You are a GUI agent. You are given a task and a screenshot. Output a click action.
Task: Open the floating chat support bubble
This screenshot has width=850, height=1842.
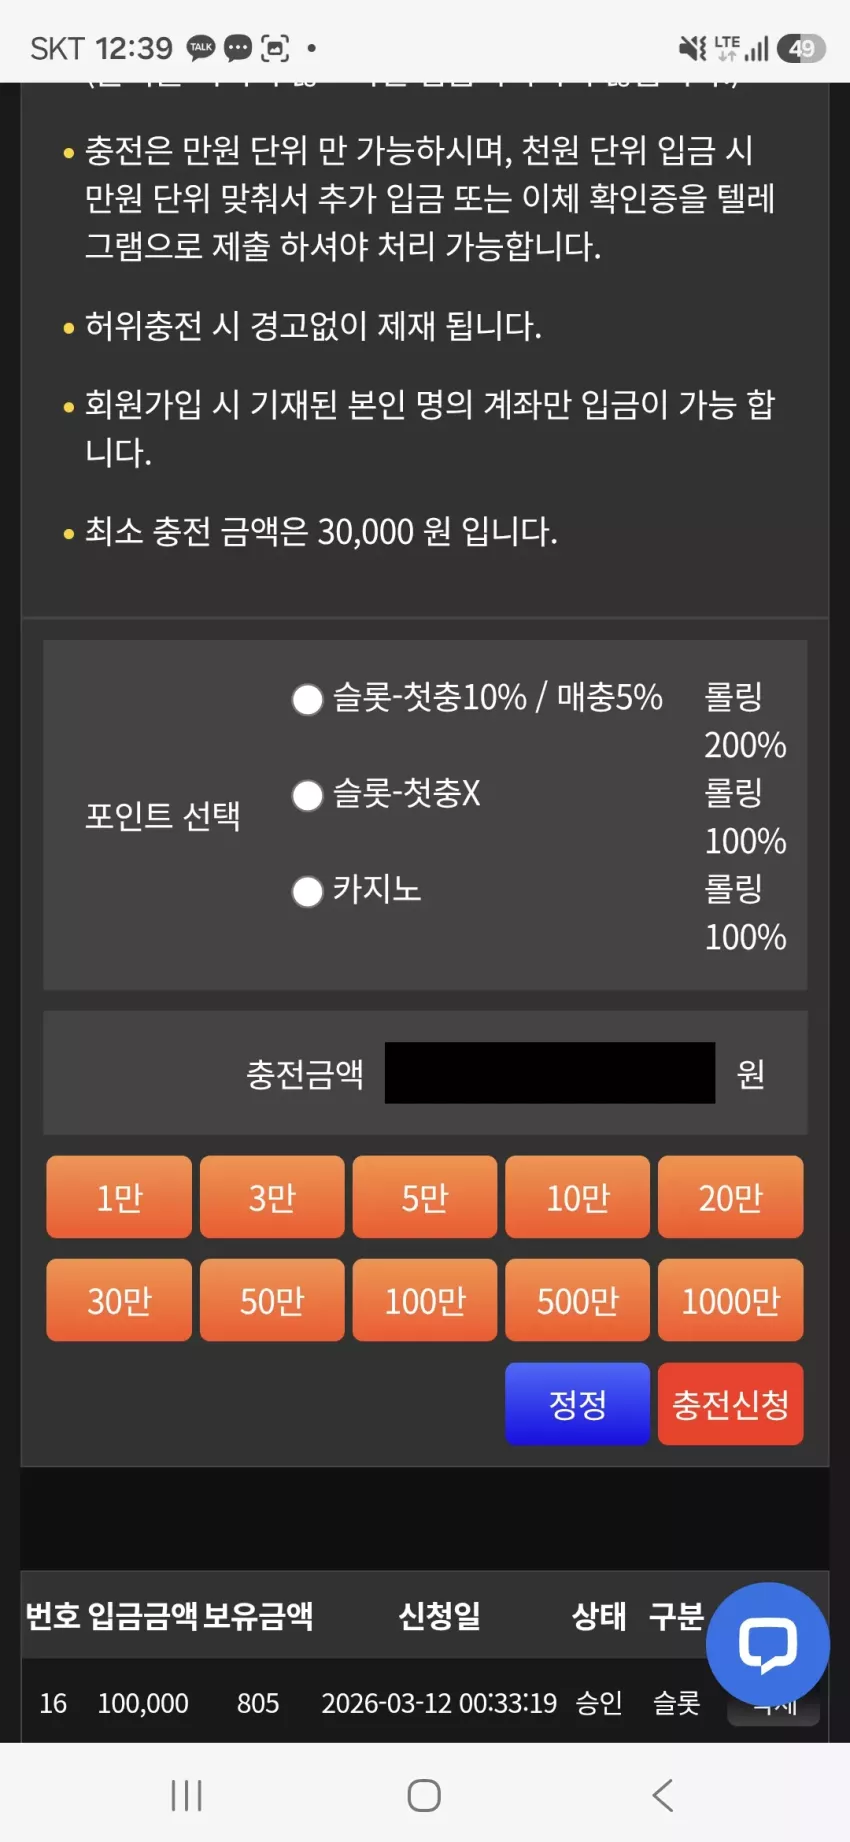pyautogui.click(x=767, y=1644)
